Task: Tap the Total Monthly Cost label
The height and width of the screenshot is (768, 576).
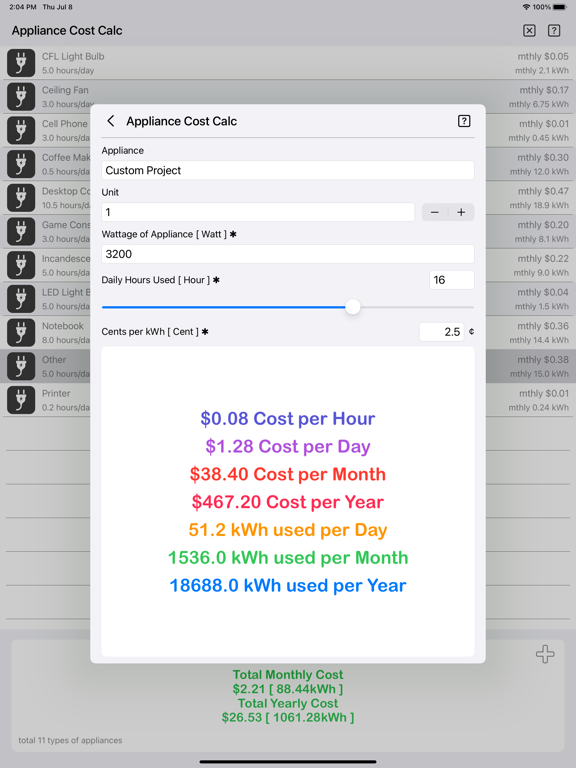Action: (x=288, y=675)
